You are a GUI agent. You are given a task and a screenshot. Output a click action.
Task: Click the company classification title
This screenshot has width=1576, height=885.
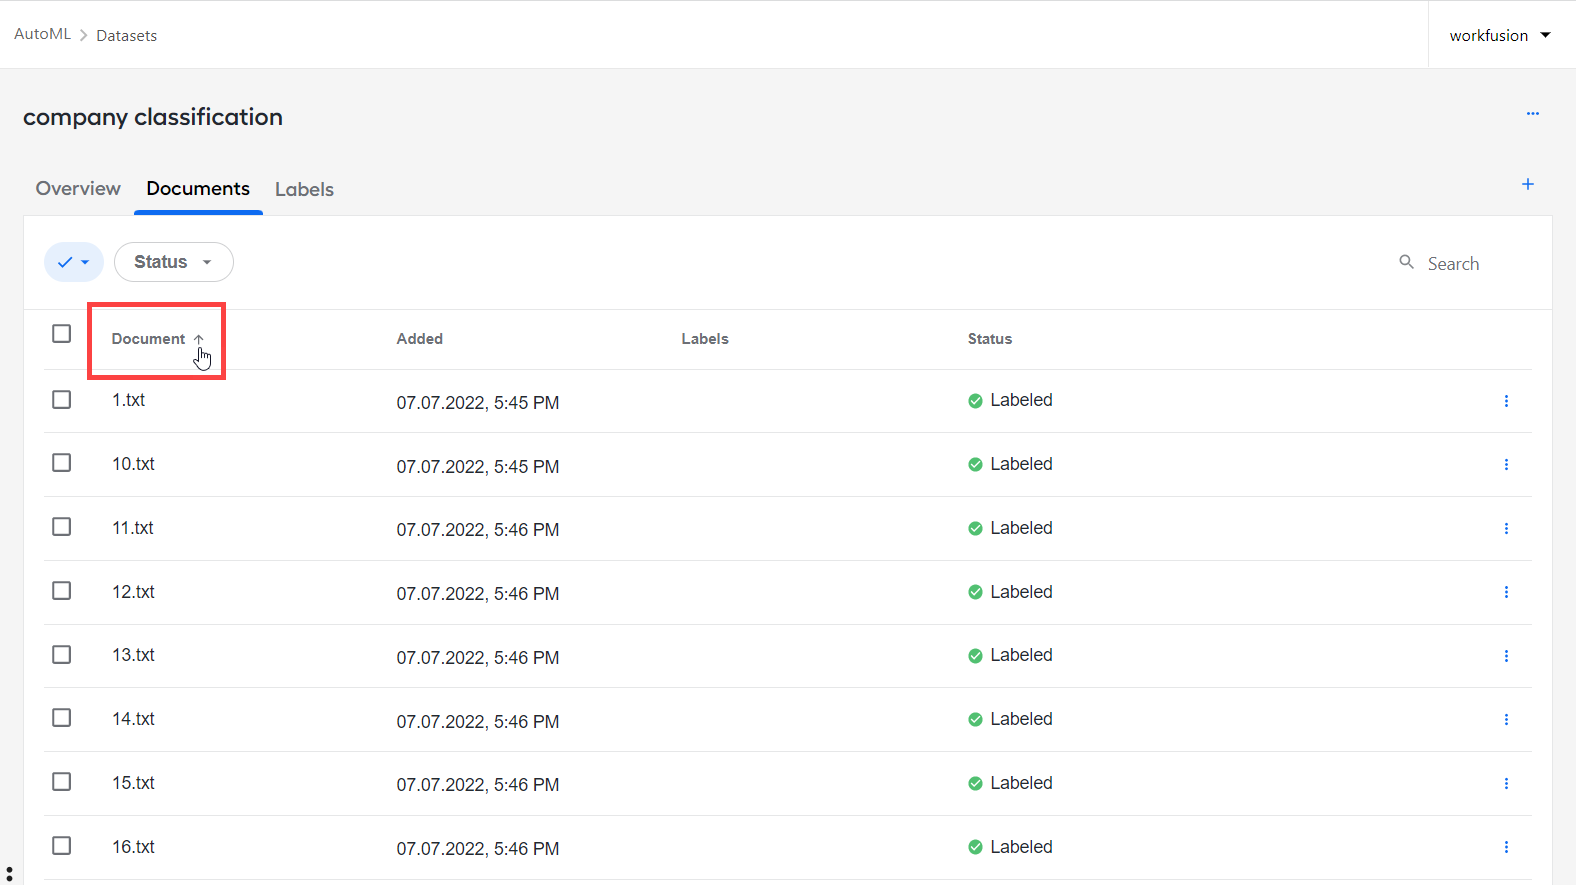(153, 117)
